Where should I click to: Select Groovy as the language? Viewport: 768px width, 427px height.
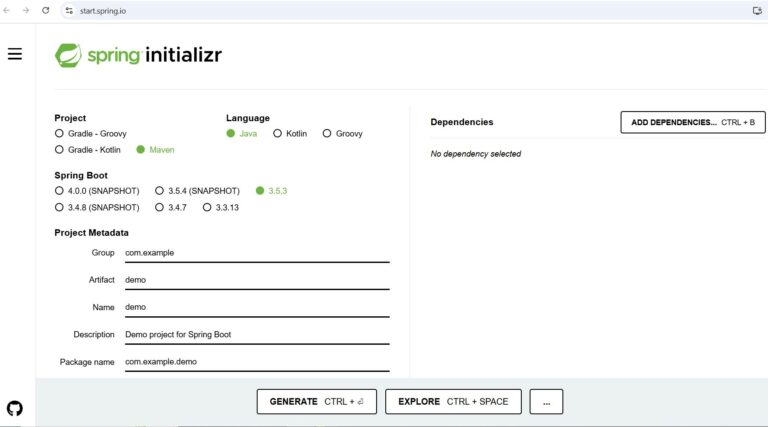(x=327, y=133)
